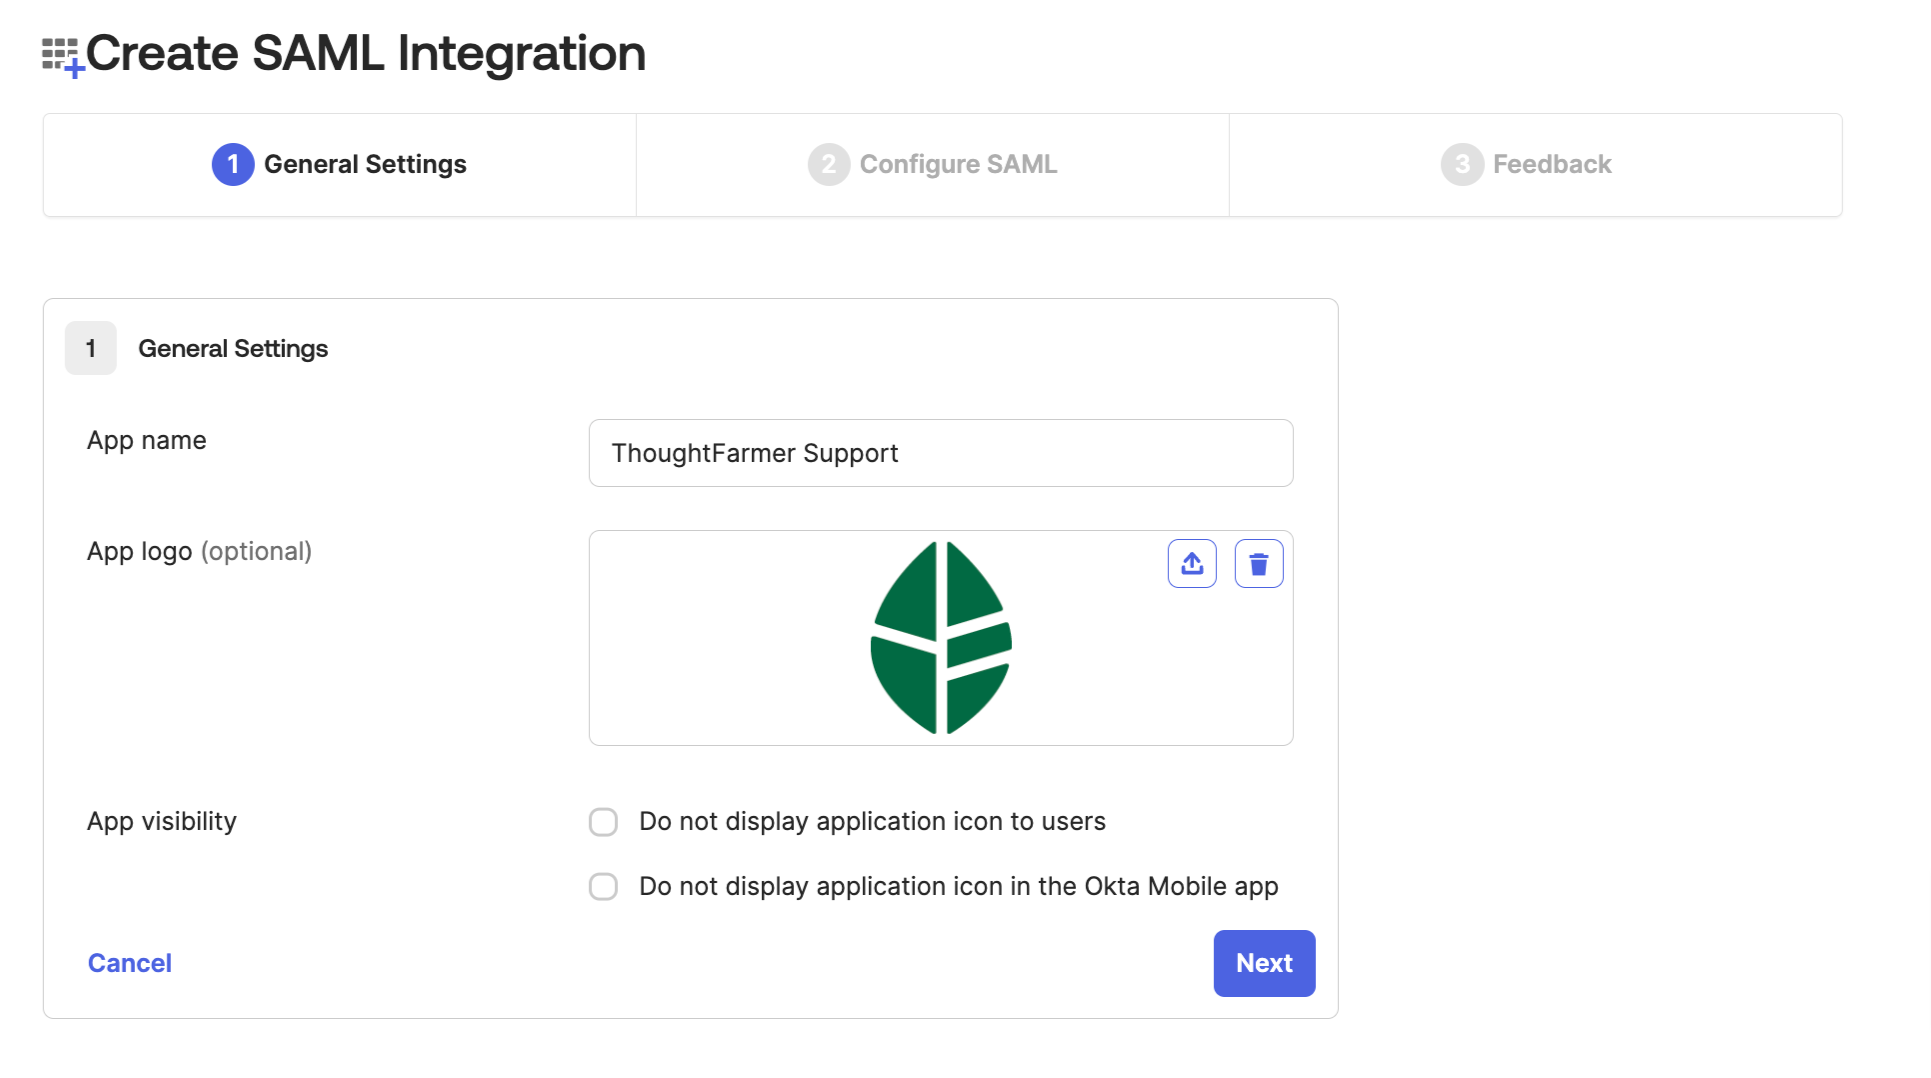This screenshot has height=1078, width=1931.
Task: Click the app grid plus icon
Action: (x=63, y=57)
